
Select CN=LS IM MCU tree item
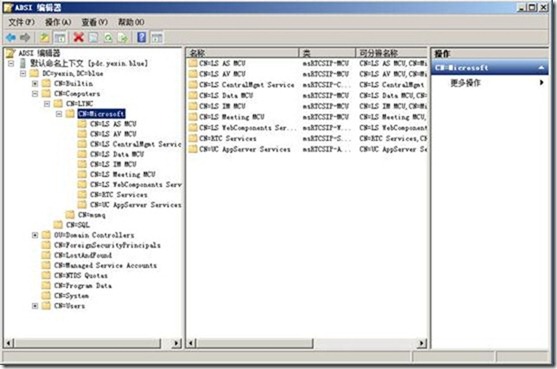click(x=113, y=164)
